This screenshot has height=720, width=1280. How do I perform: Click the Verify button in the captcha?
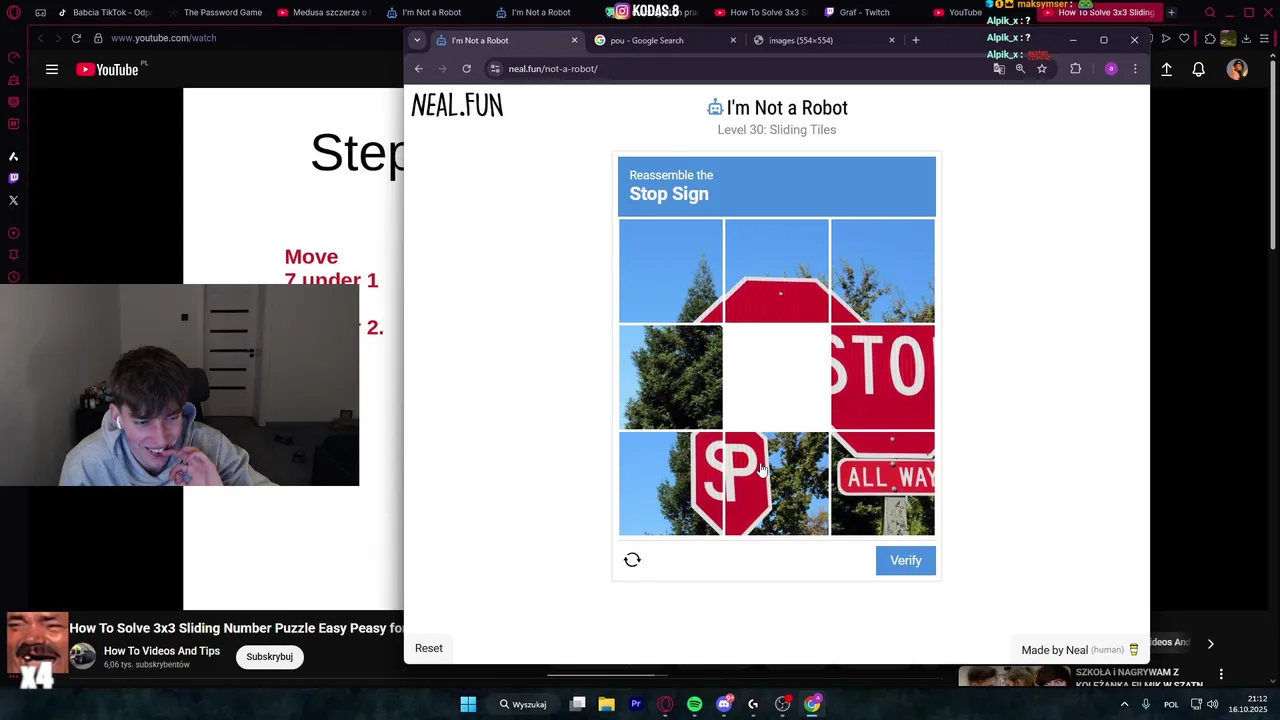[905, 560]
